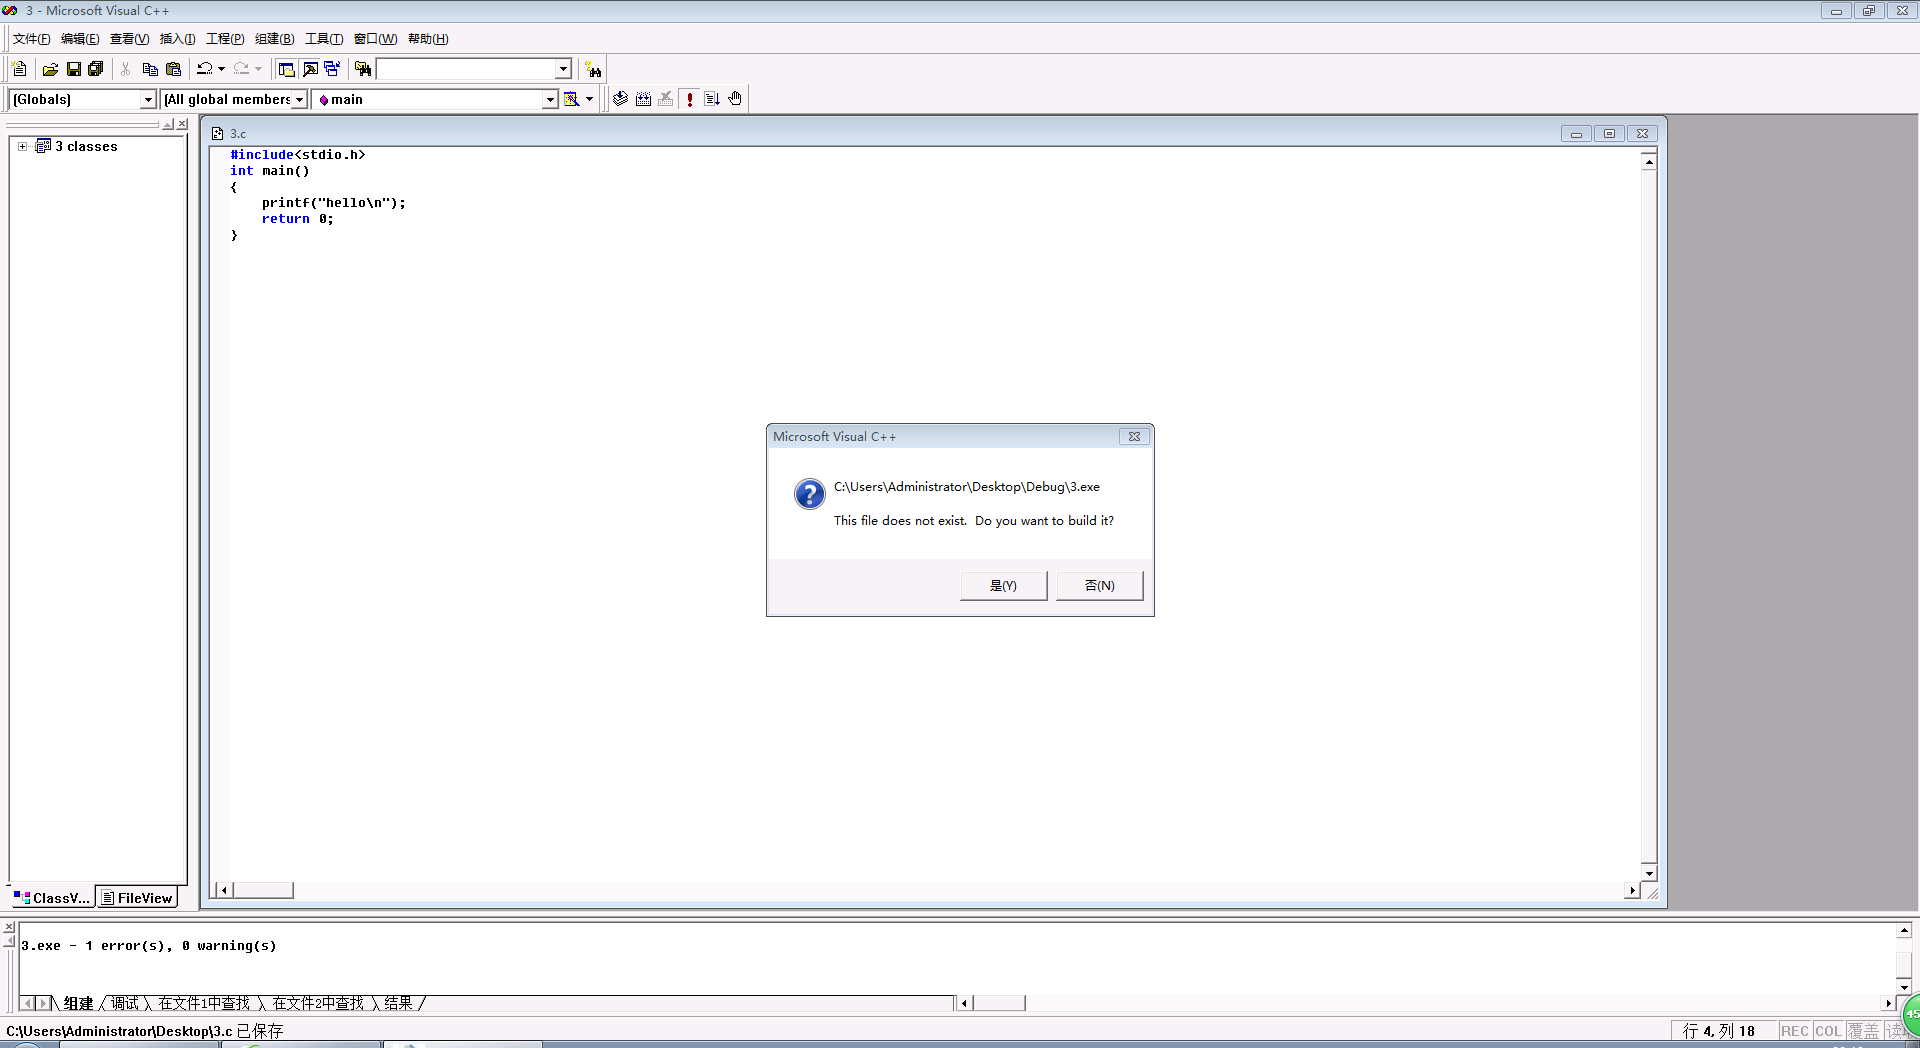Click the Find in Files icon
Image resolution: width=1920 pixels, height=1048 pixels.
(x=363, y=69)
